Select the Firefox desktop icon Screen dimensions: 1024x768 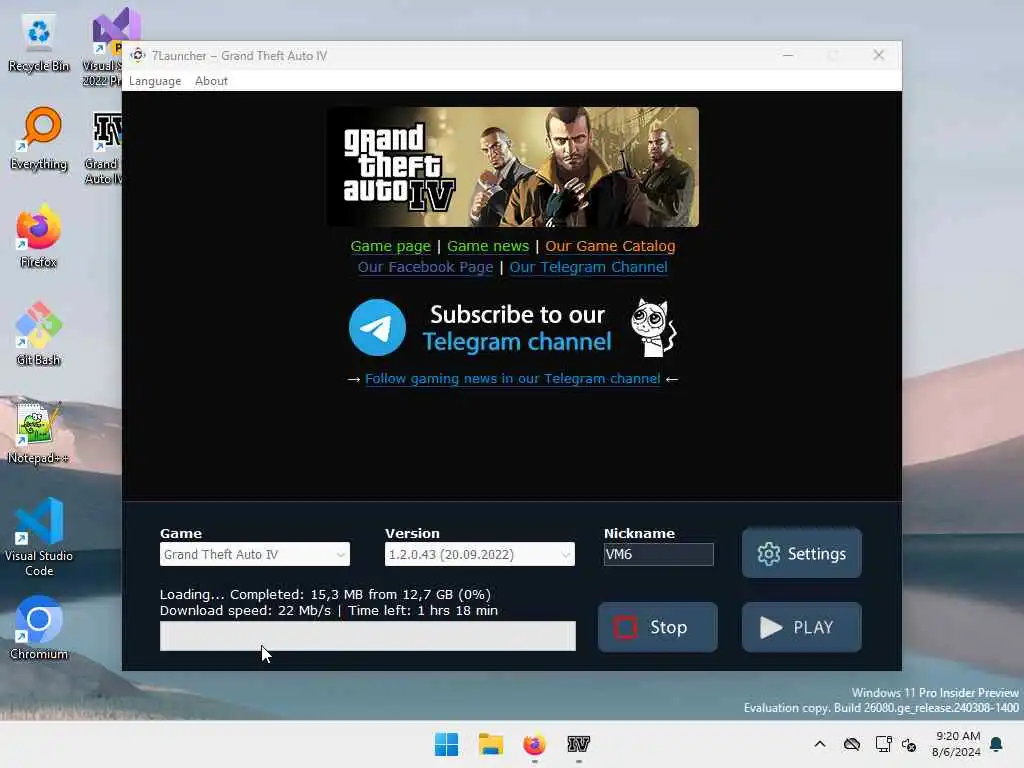tap(39, 236)
